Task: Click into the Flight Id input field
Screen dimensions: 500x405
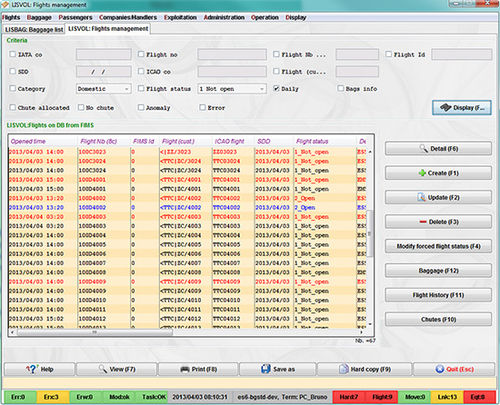Action: [x=462, y=54]
